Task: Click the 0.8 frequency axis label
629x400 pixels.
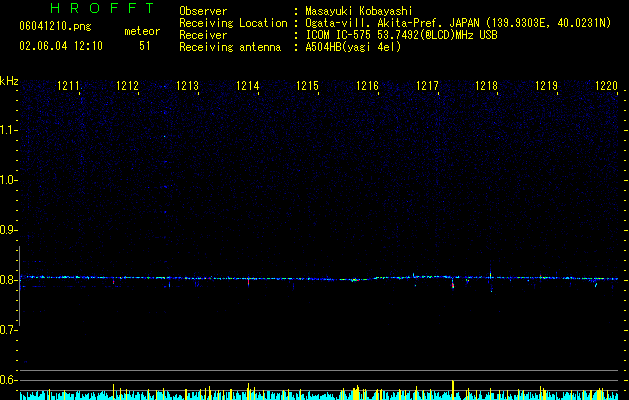Action: point(8,280)
